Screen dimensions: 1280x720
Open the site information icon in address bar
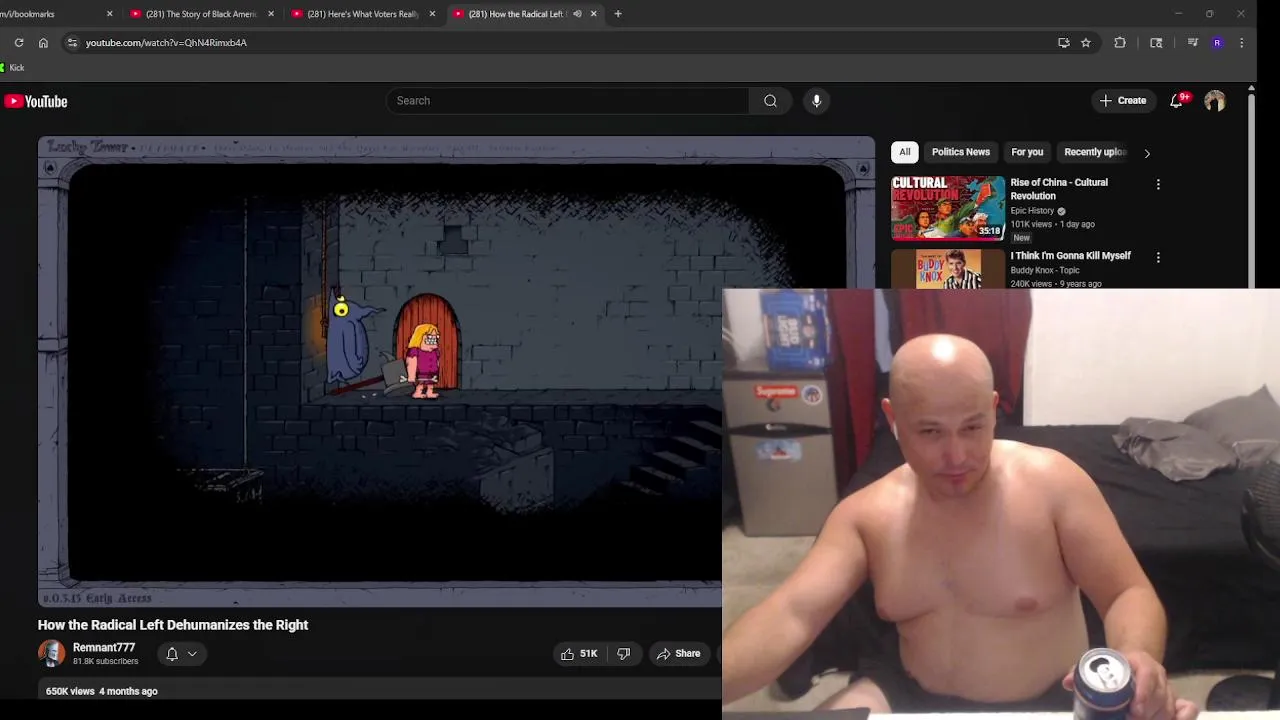pyautogui.click(x=71, y=43)
